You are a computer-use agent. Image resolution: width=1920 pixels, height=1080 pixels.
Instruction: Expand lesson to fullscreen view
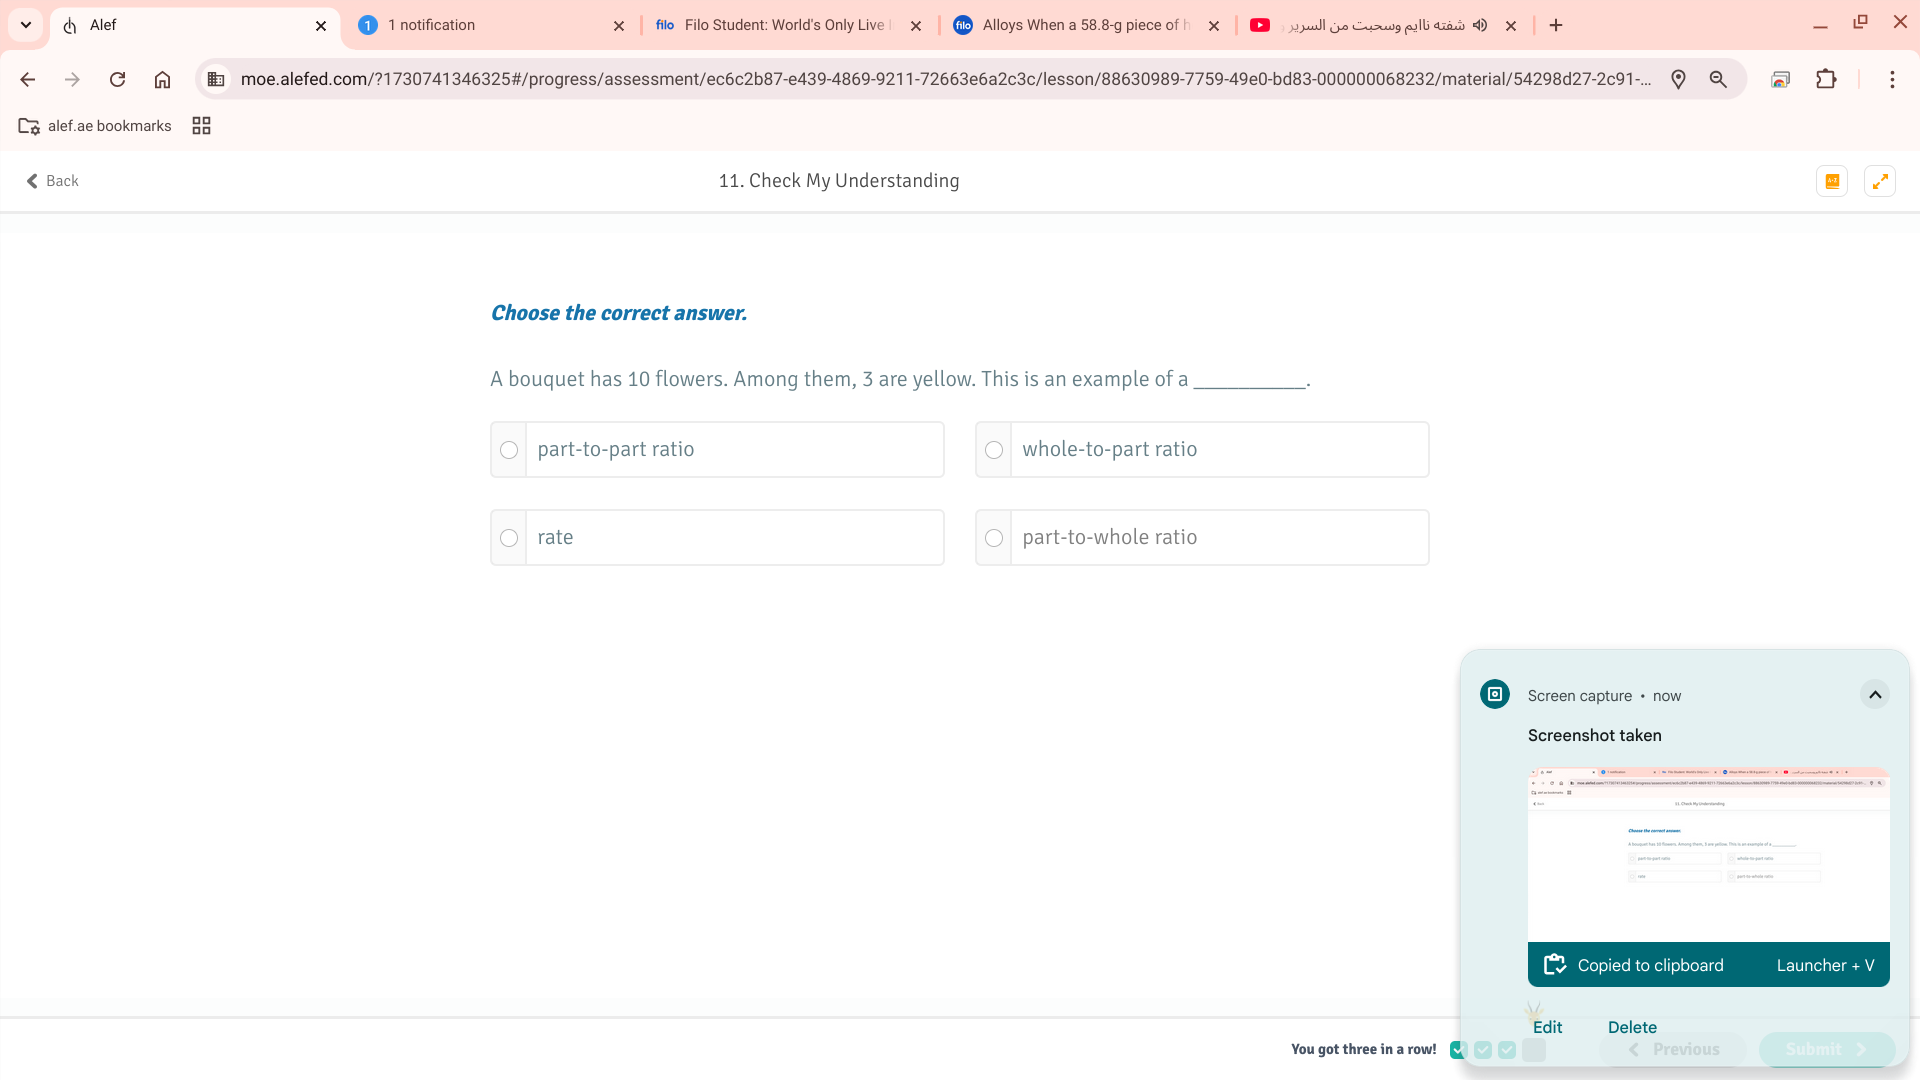tap(1880, 181)
